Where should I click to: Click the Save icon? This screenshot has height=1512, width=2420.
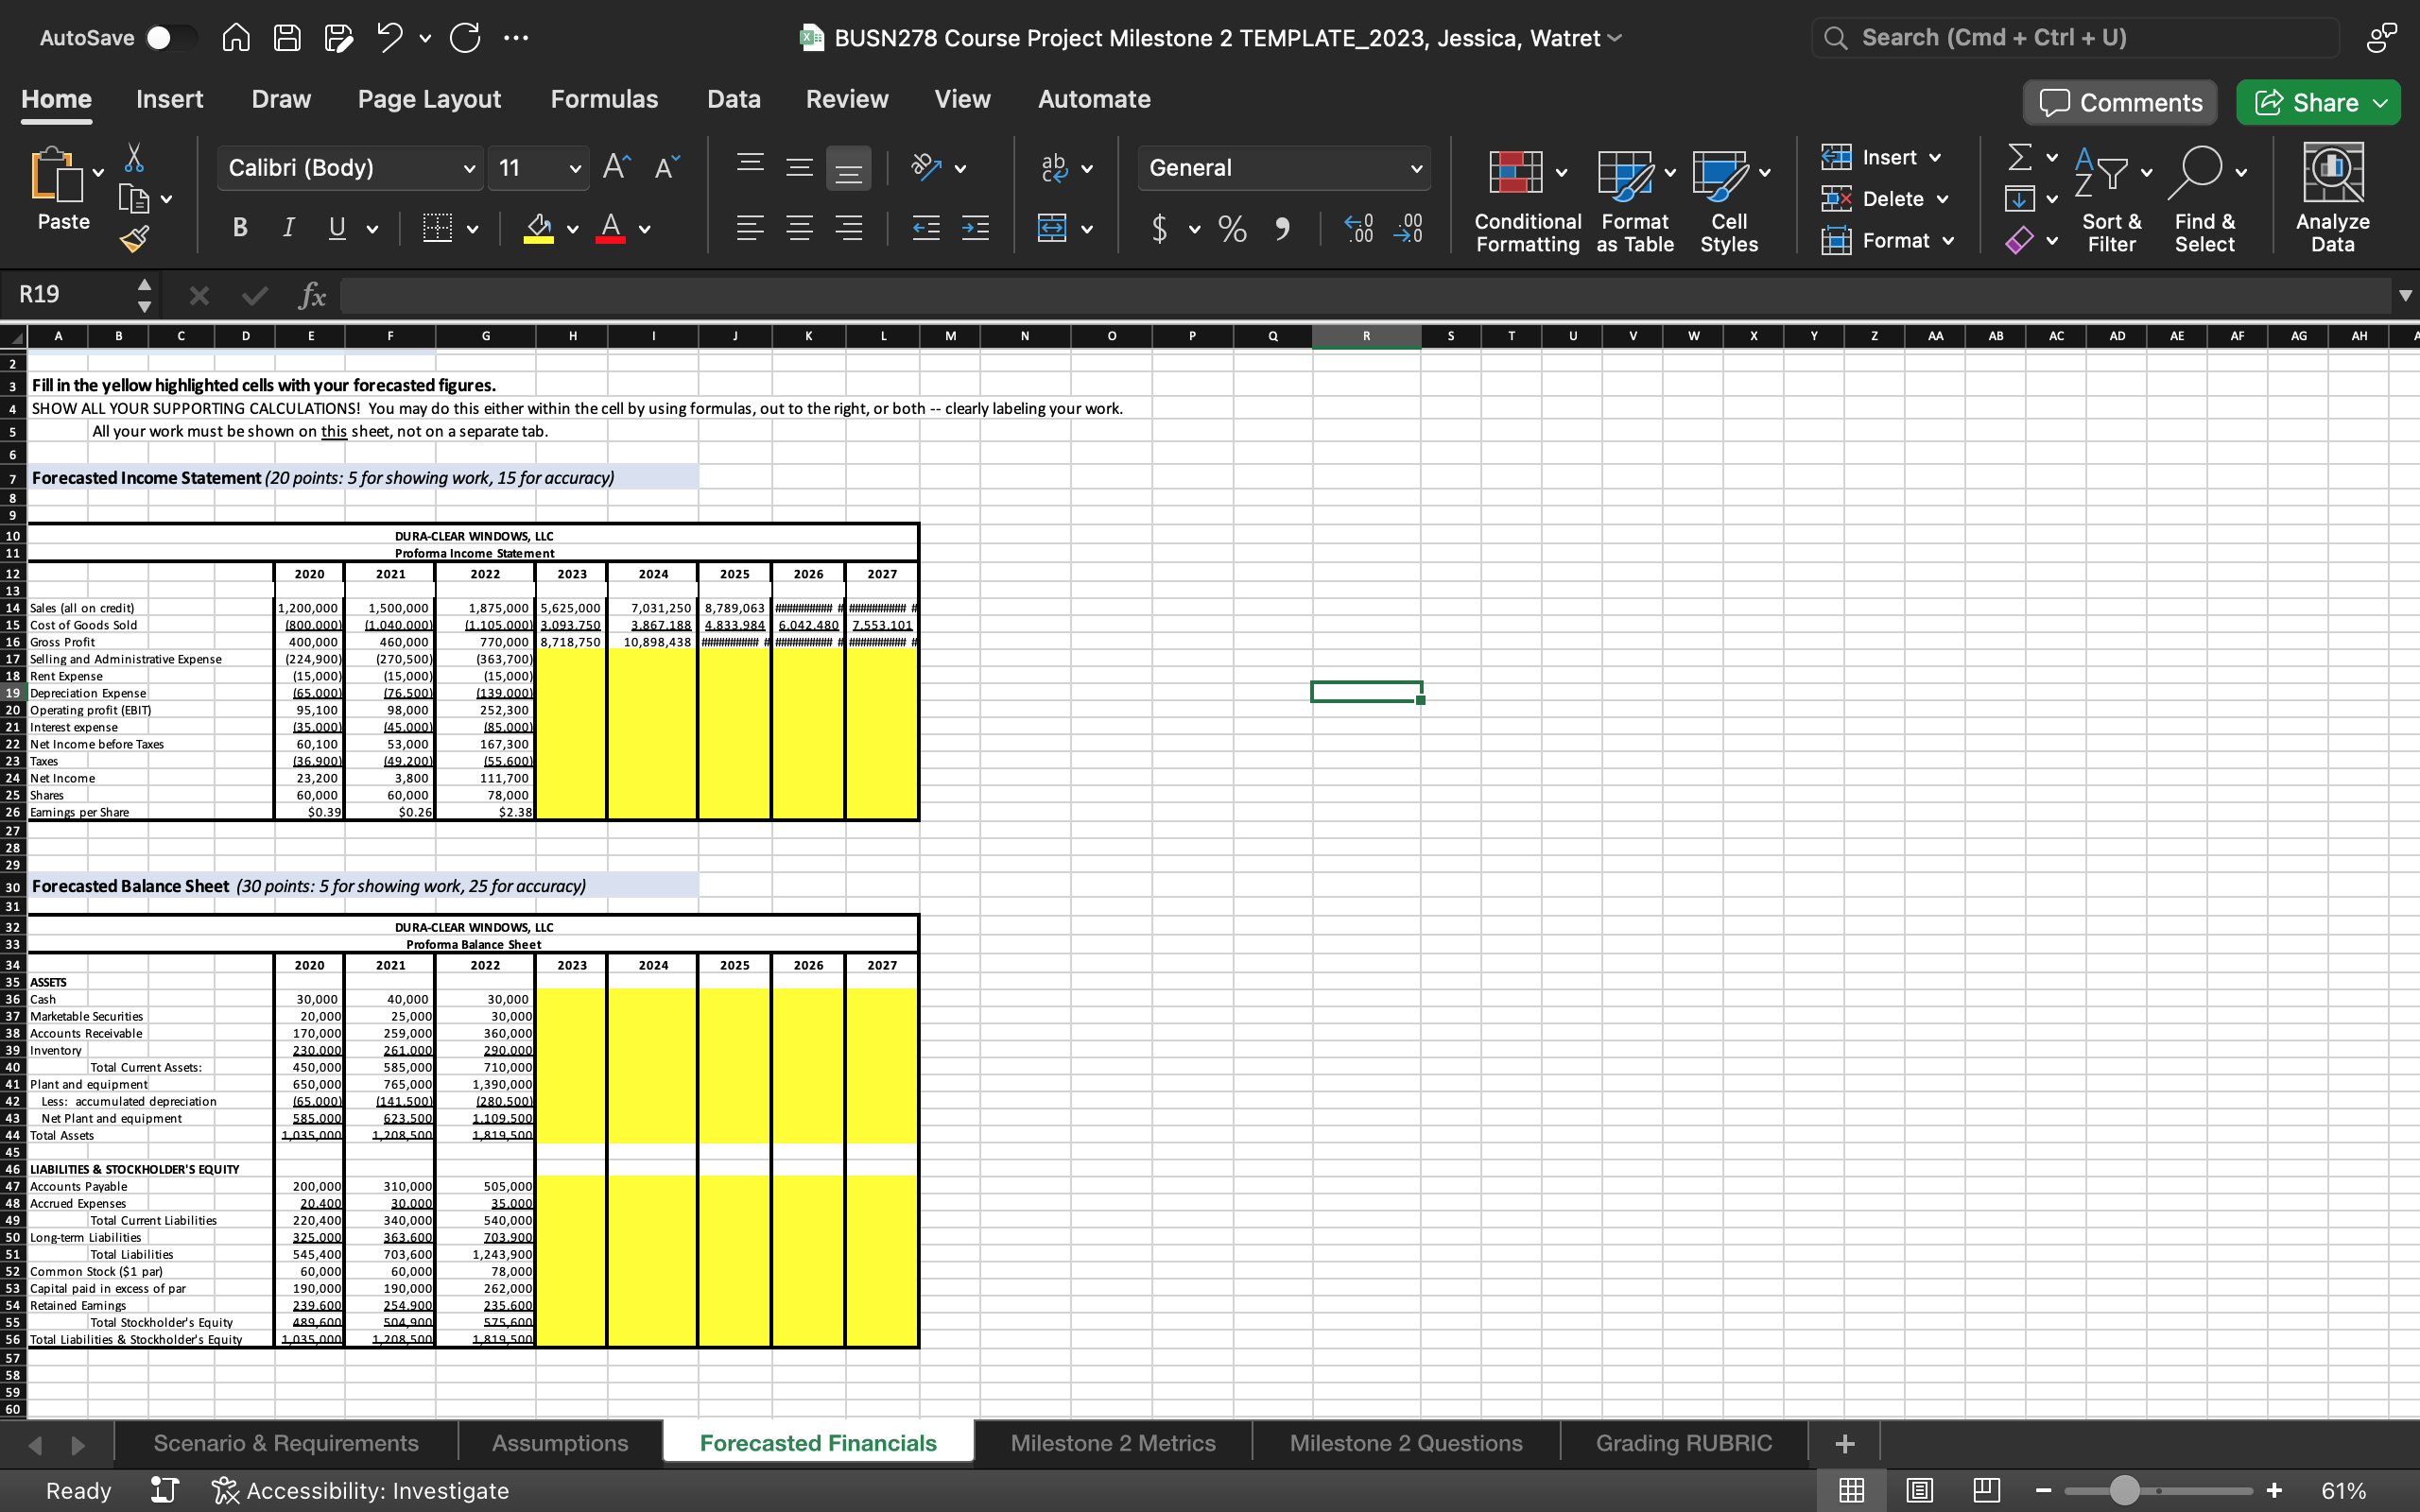[288, 38]
